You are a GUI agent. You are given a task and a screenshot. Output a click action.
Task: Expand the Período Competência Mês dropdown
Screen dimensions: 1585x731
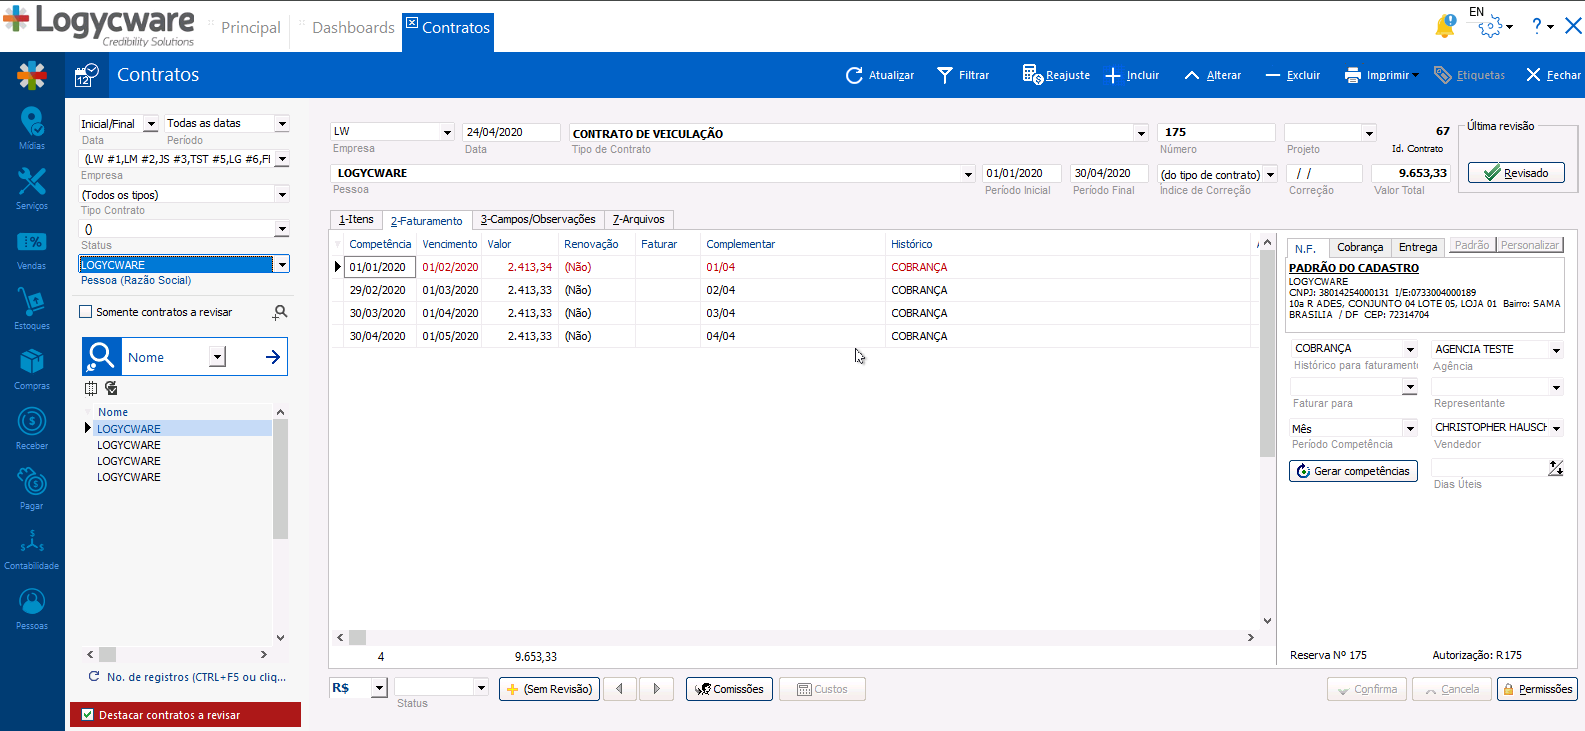(1410, 429)
